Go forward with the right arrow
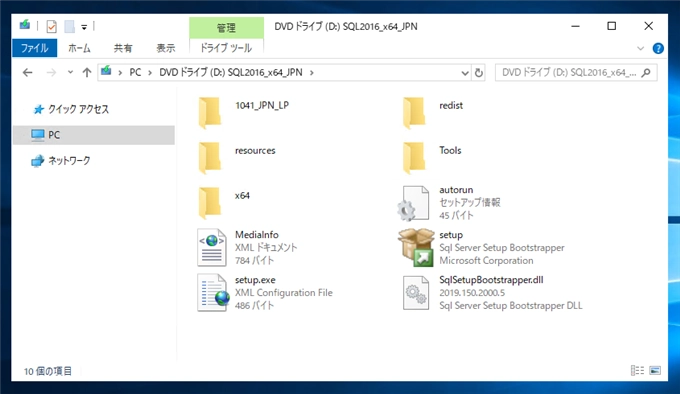Image resolution: width=680 pixels, height=394 pixels. tap(51, 72)
